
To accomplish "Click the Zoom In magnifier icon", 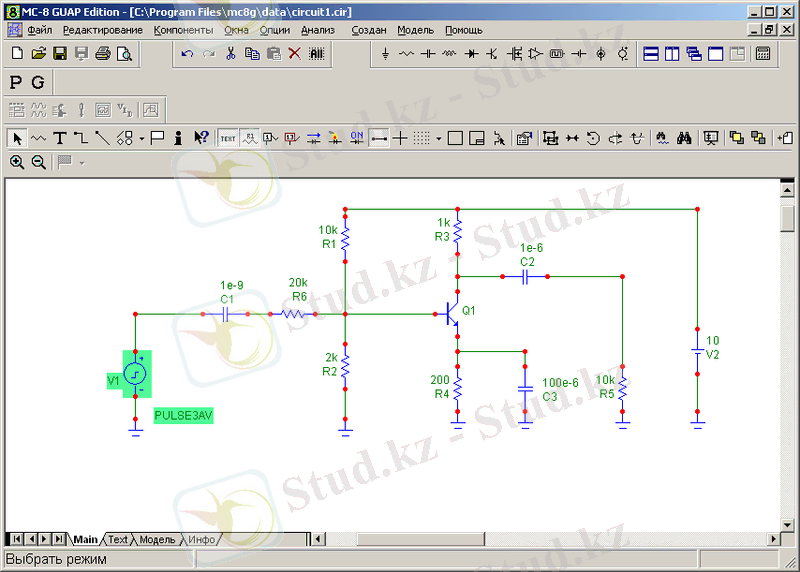I will (x=17, y=161).
